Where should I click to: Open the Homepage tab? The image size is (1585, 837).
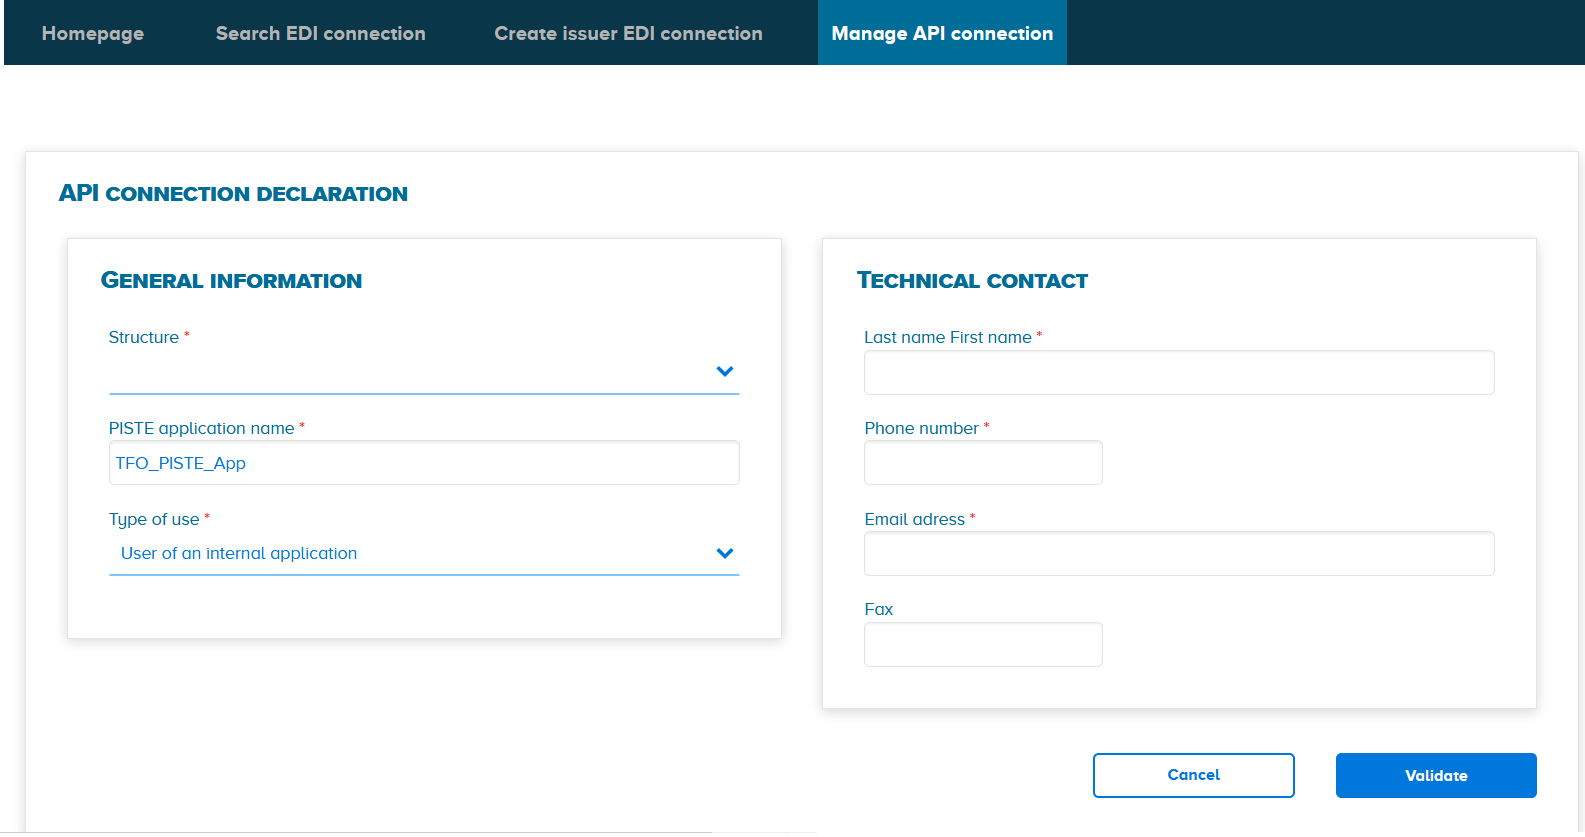tap(93, 33)
